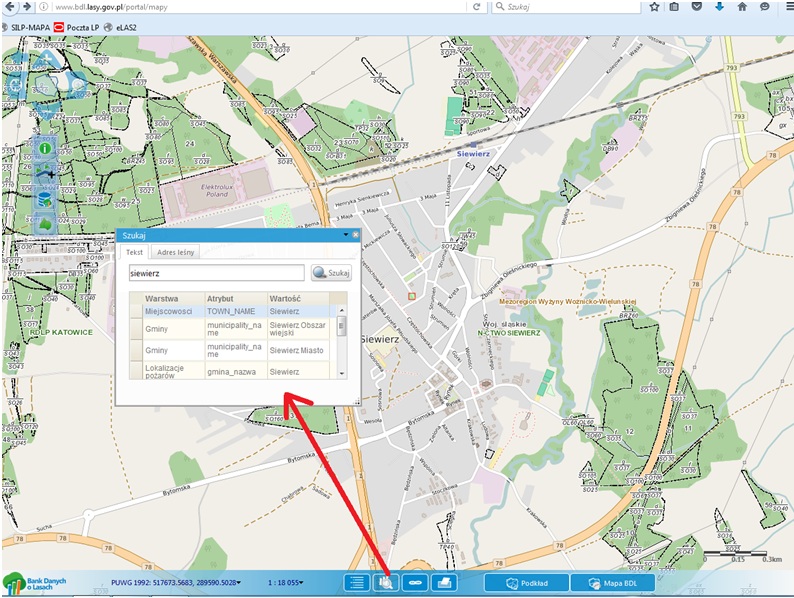
Task: Open the layer list icon in bottom bar
Action: tap(357, 582)
